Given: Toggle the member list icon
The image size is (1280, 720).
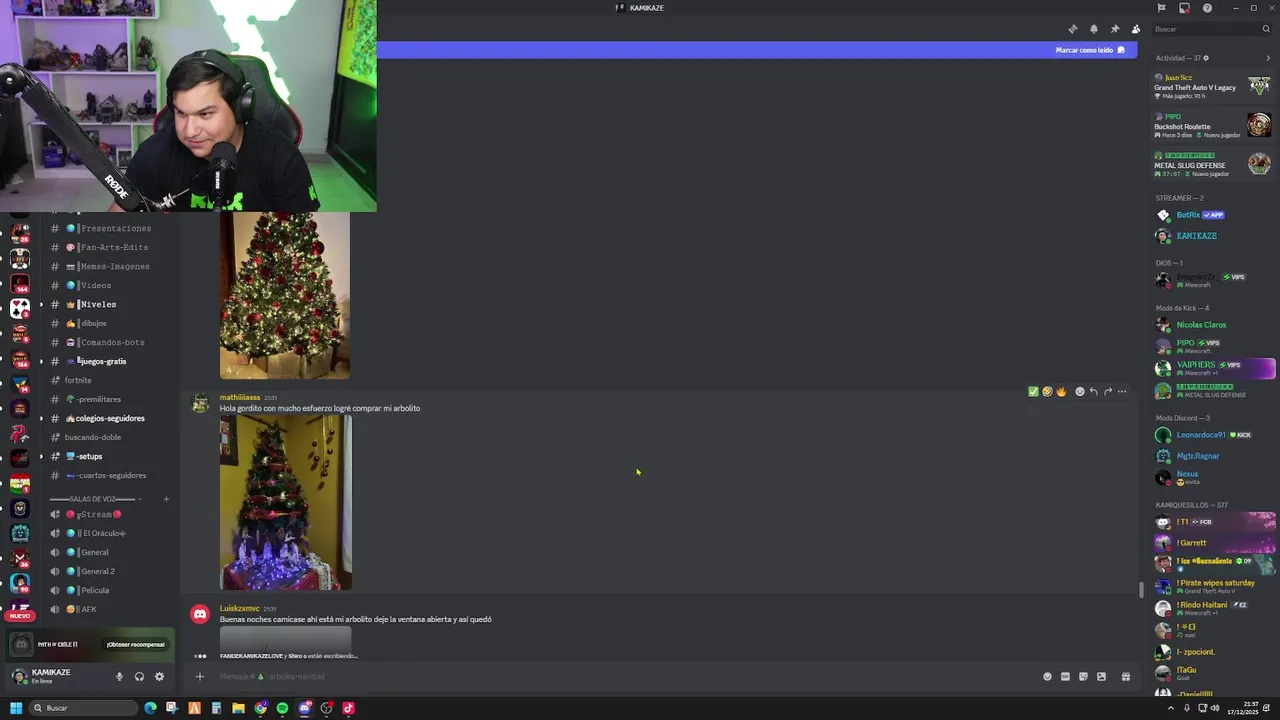Looking at the screenshot, I should pyautogui.click(x=1135, y=29).
